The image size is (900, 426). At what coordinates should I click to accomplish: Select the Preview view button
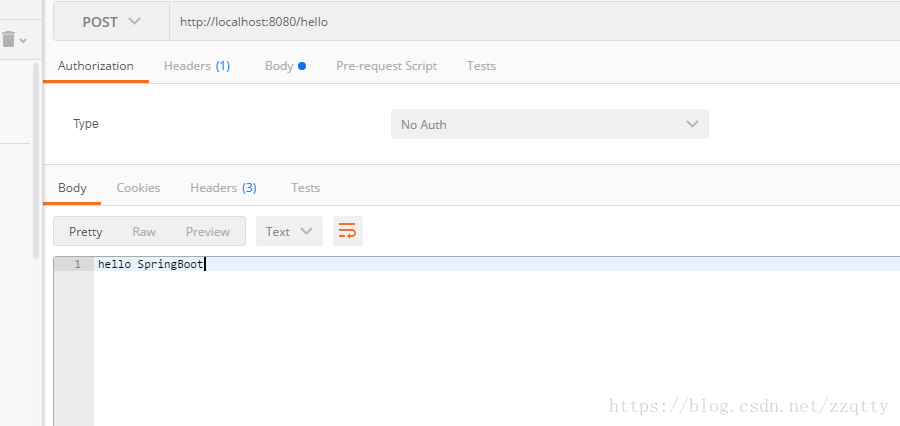(x=208, y=231)
